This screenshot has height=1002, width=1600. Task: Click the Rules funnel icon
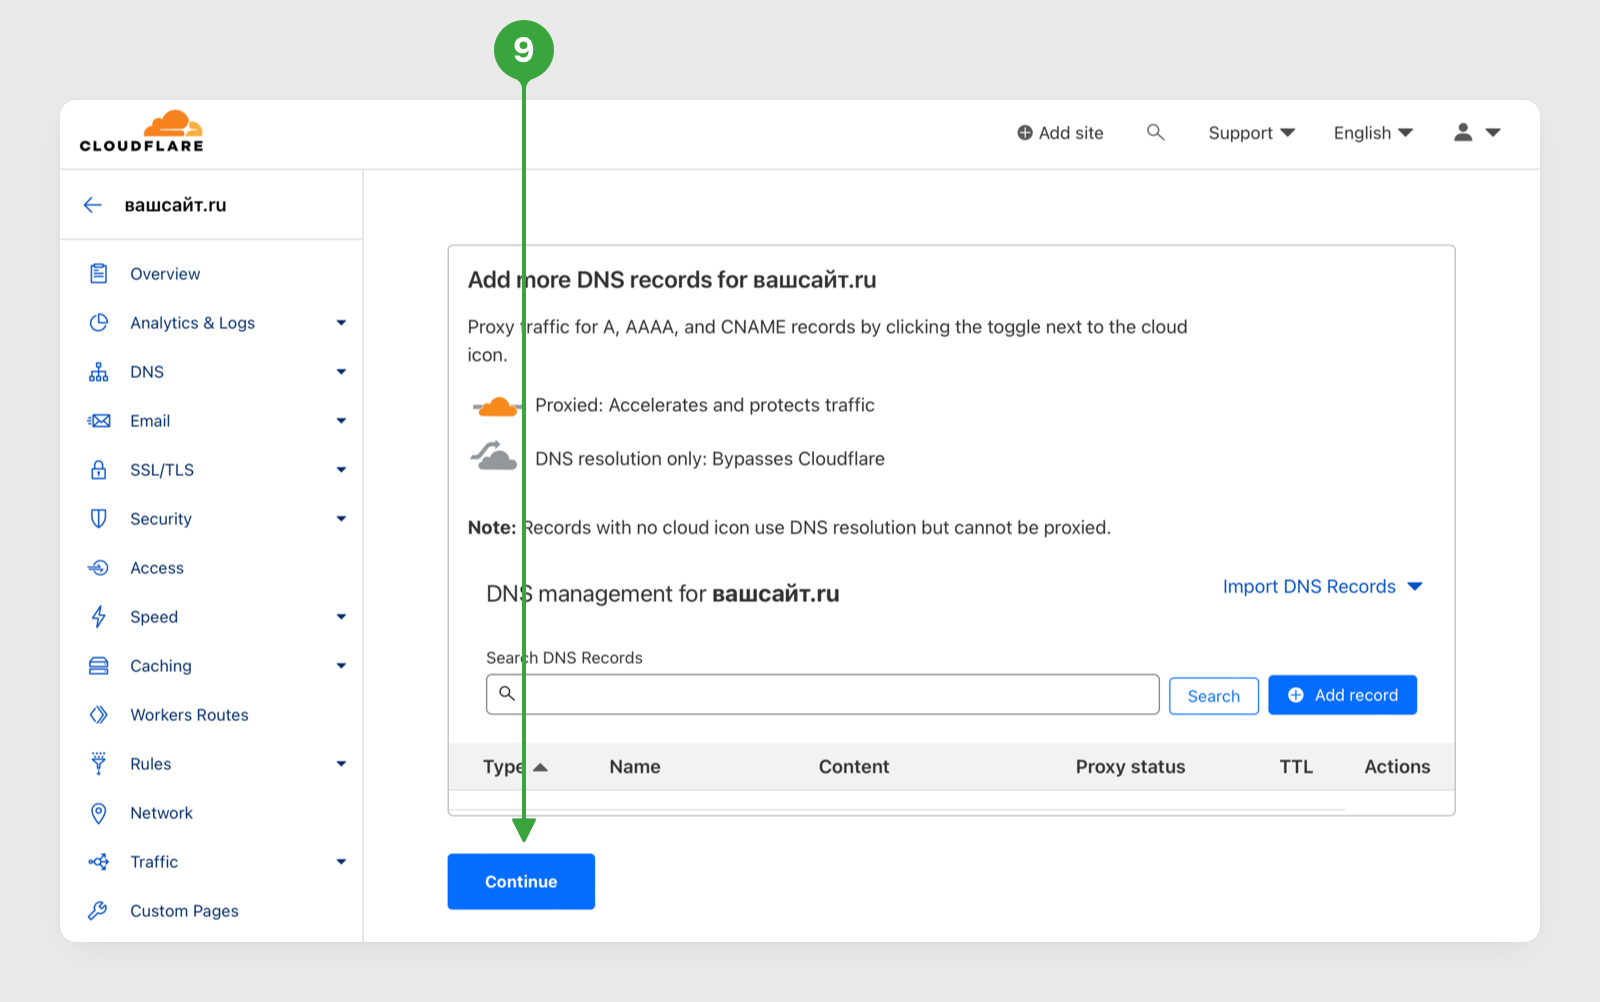pyautogui.click(x=98, y=763)
